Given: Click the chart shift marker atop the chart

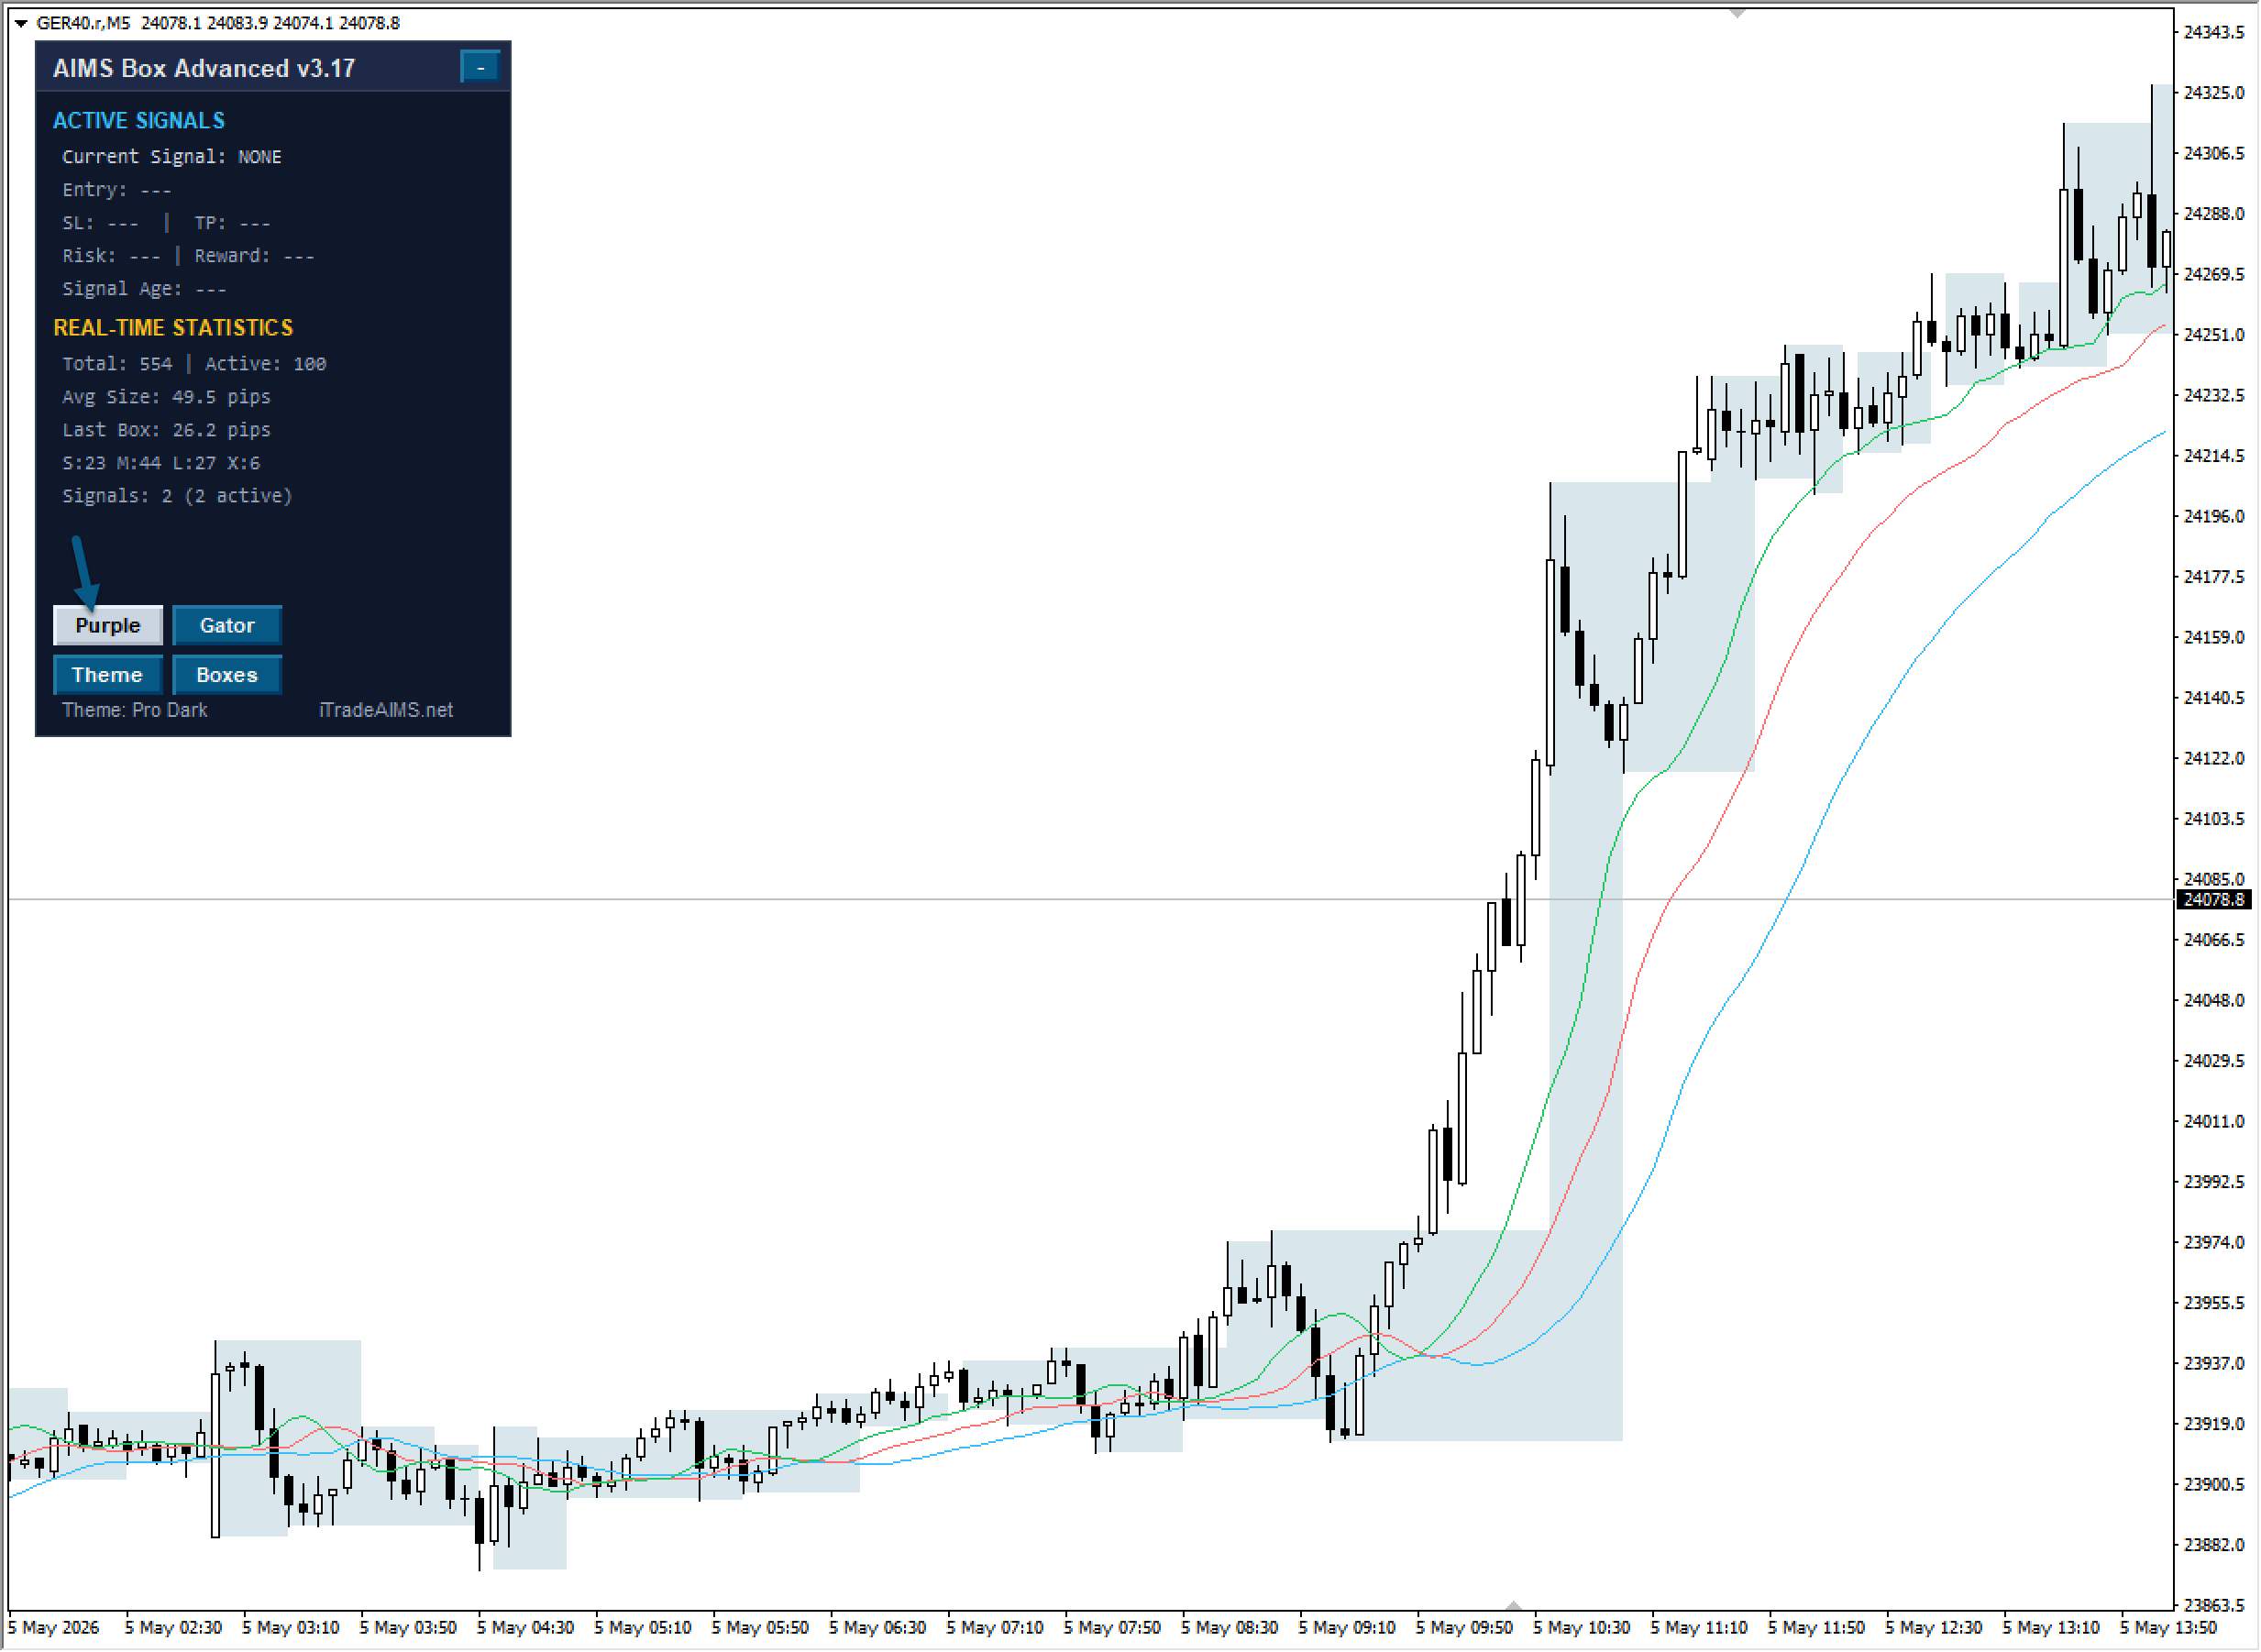Looking at the screenshot, I should 1739,13.
